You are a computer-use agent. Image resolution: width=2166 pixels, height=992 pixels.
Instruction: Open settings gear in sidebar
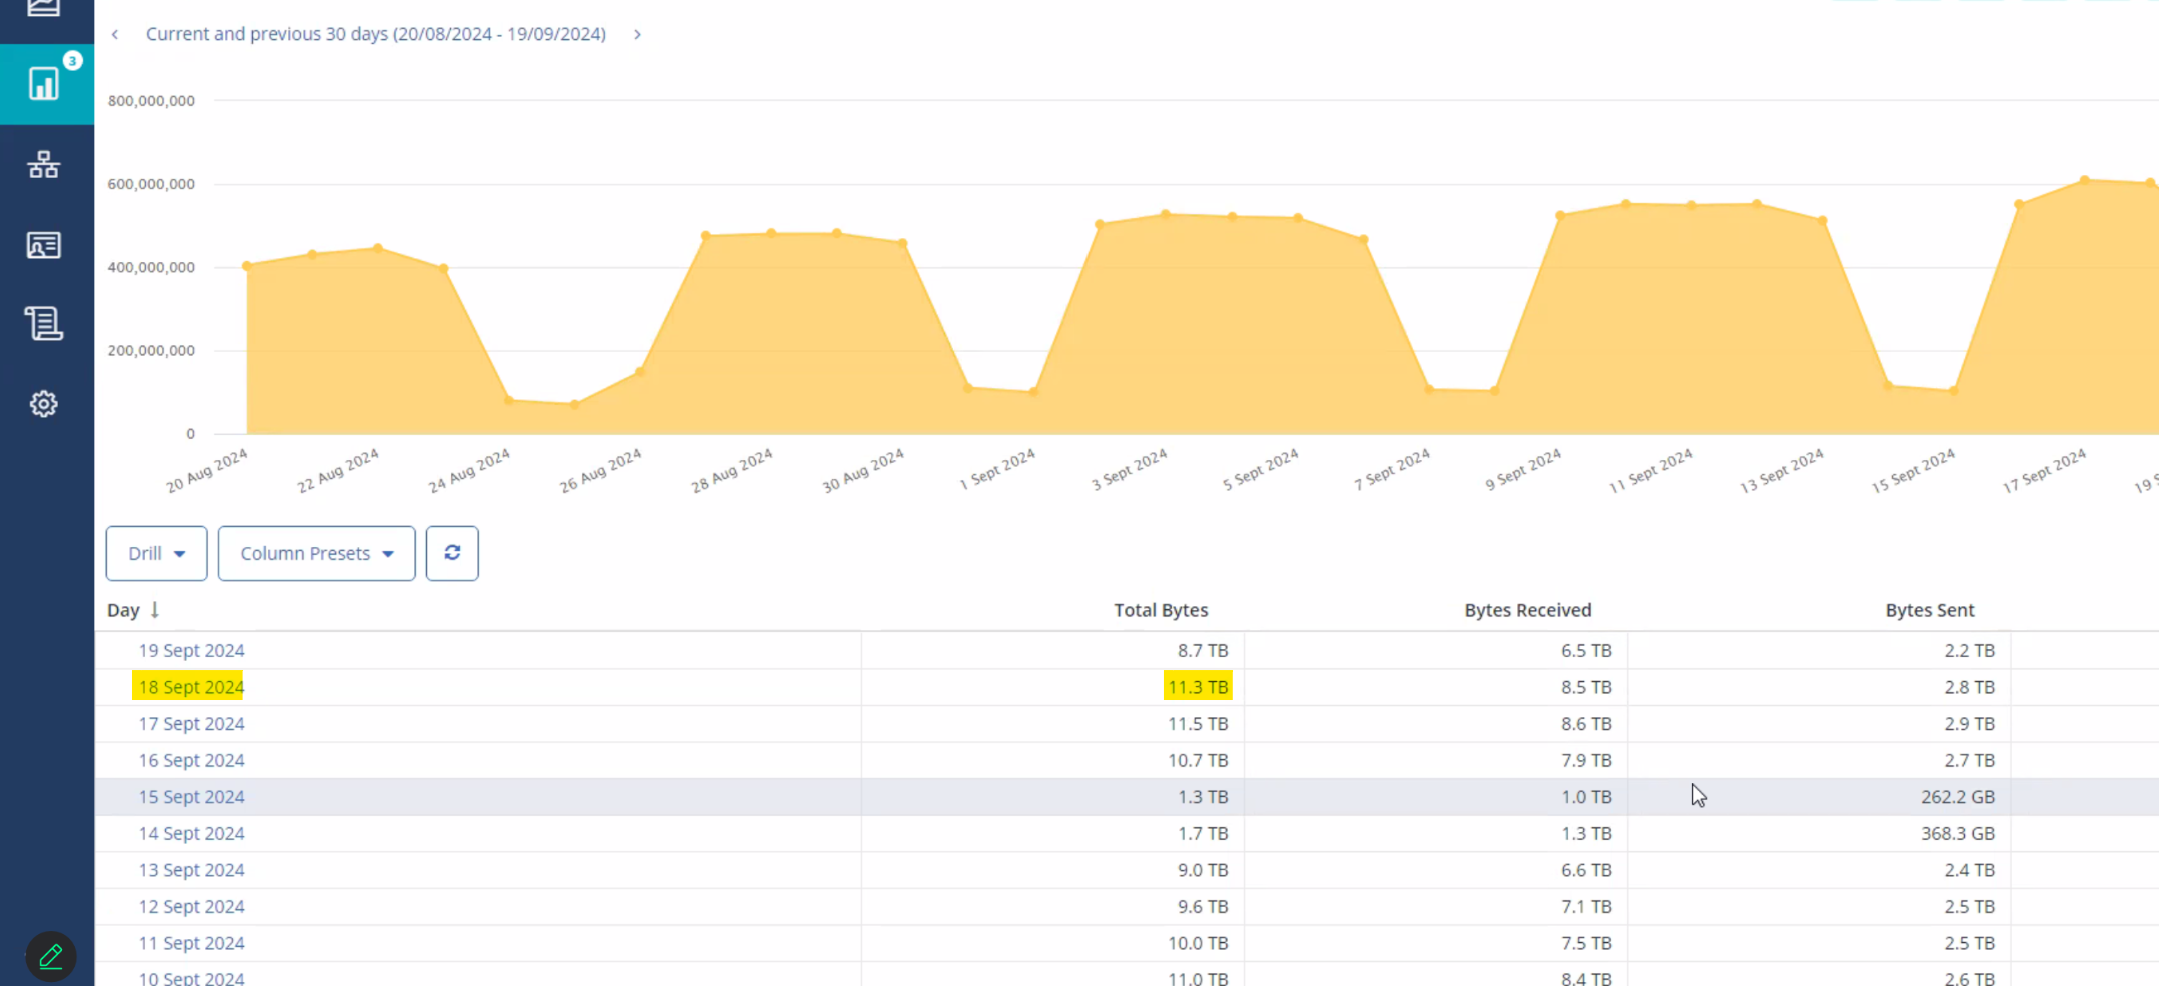coord(44,405)
